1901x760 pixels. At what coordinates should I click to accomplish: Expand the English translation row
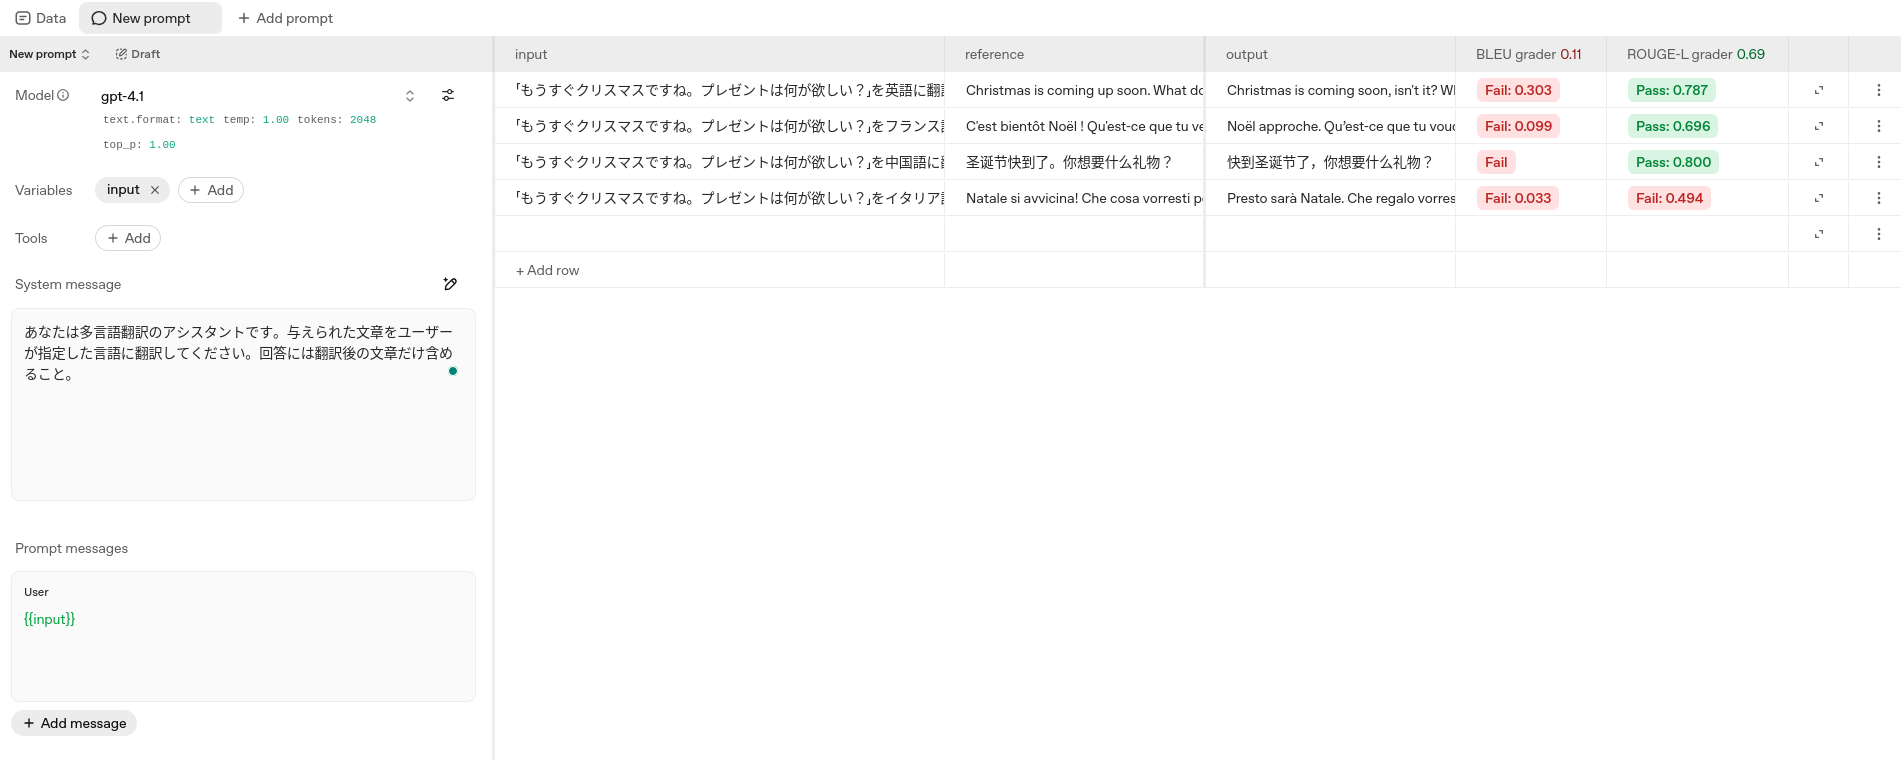pyautogui.click(x=1819, y=90)
